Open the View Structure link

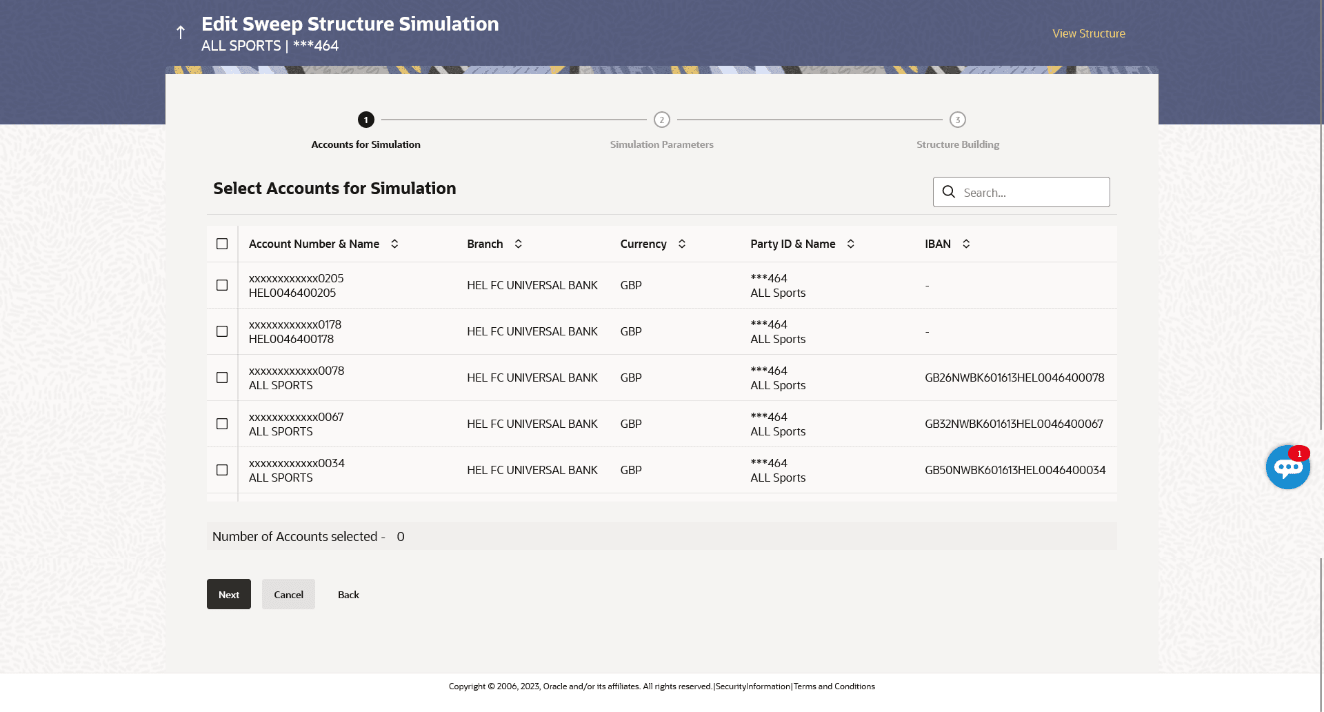[x=1088, y=34]
